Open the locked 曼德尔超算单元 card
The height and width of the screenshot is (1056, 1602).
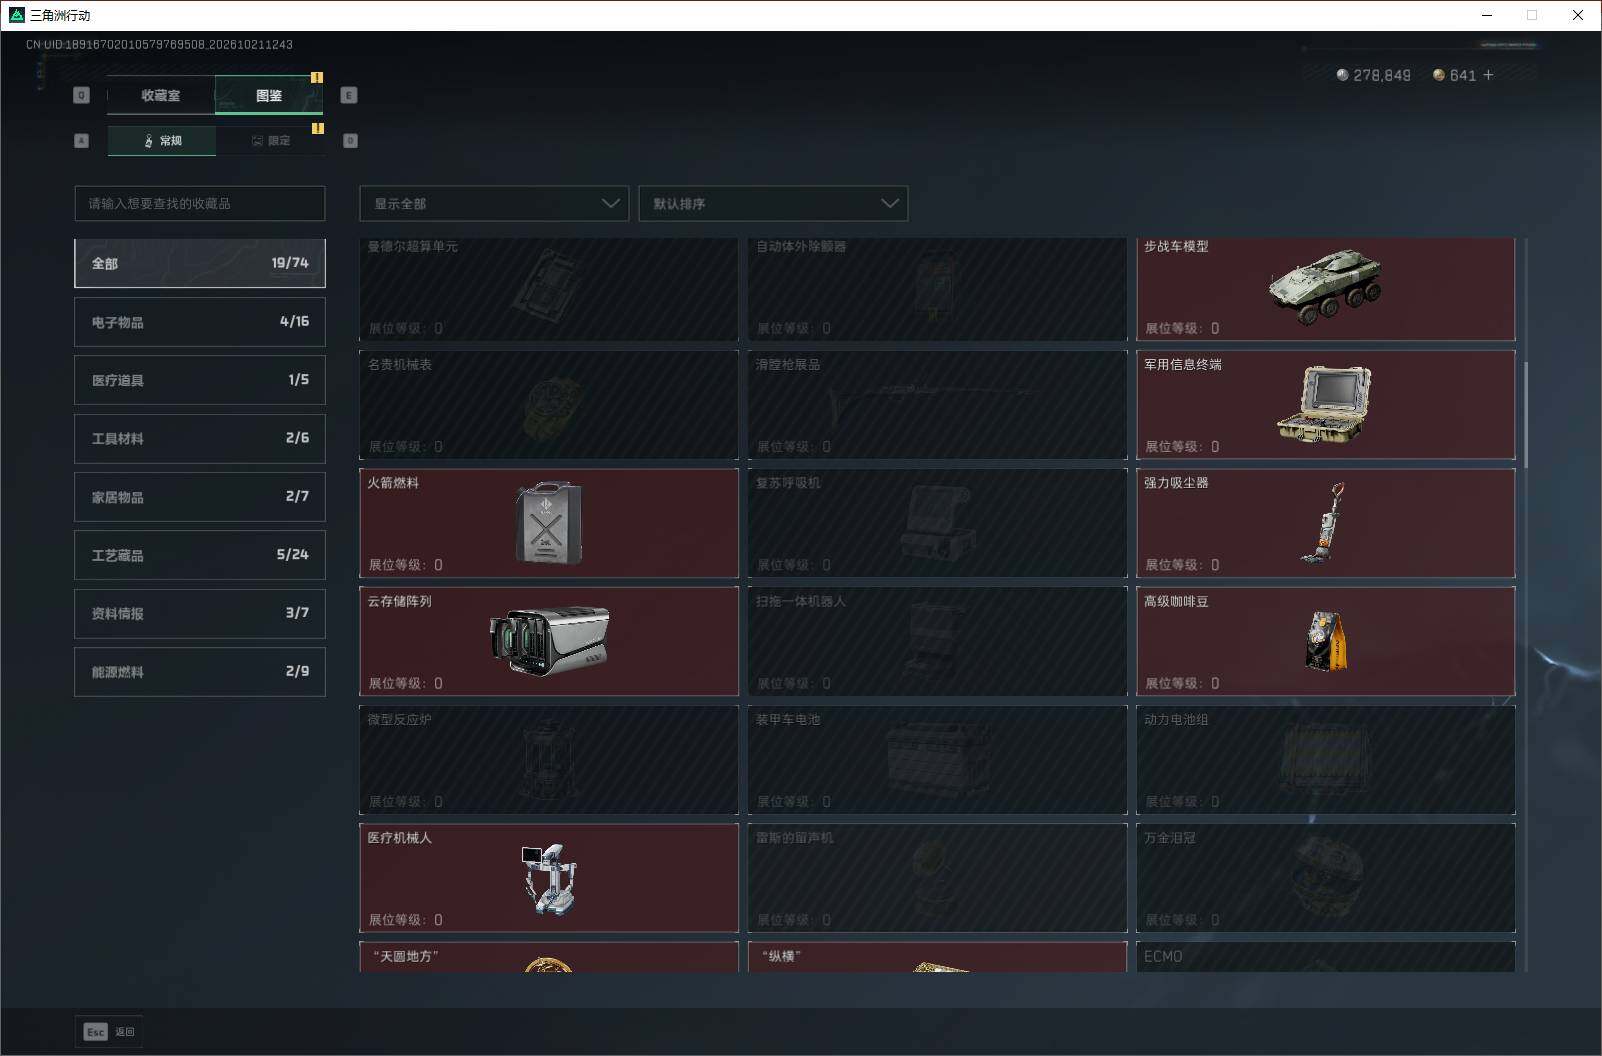tap(549, 289)
